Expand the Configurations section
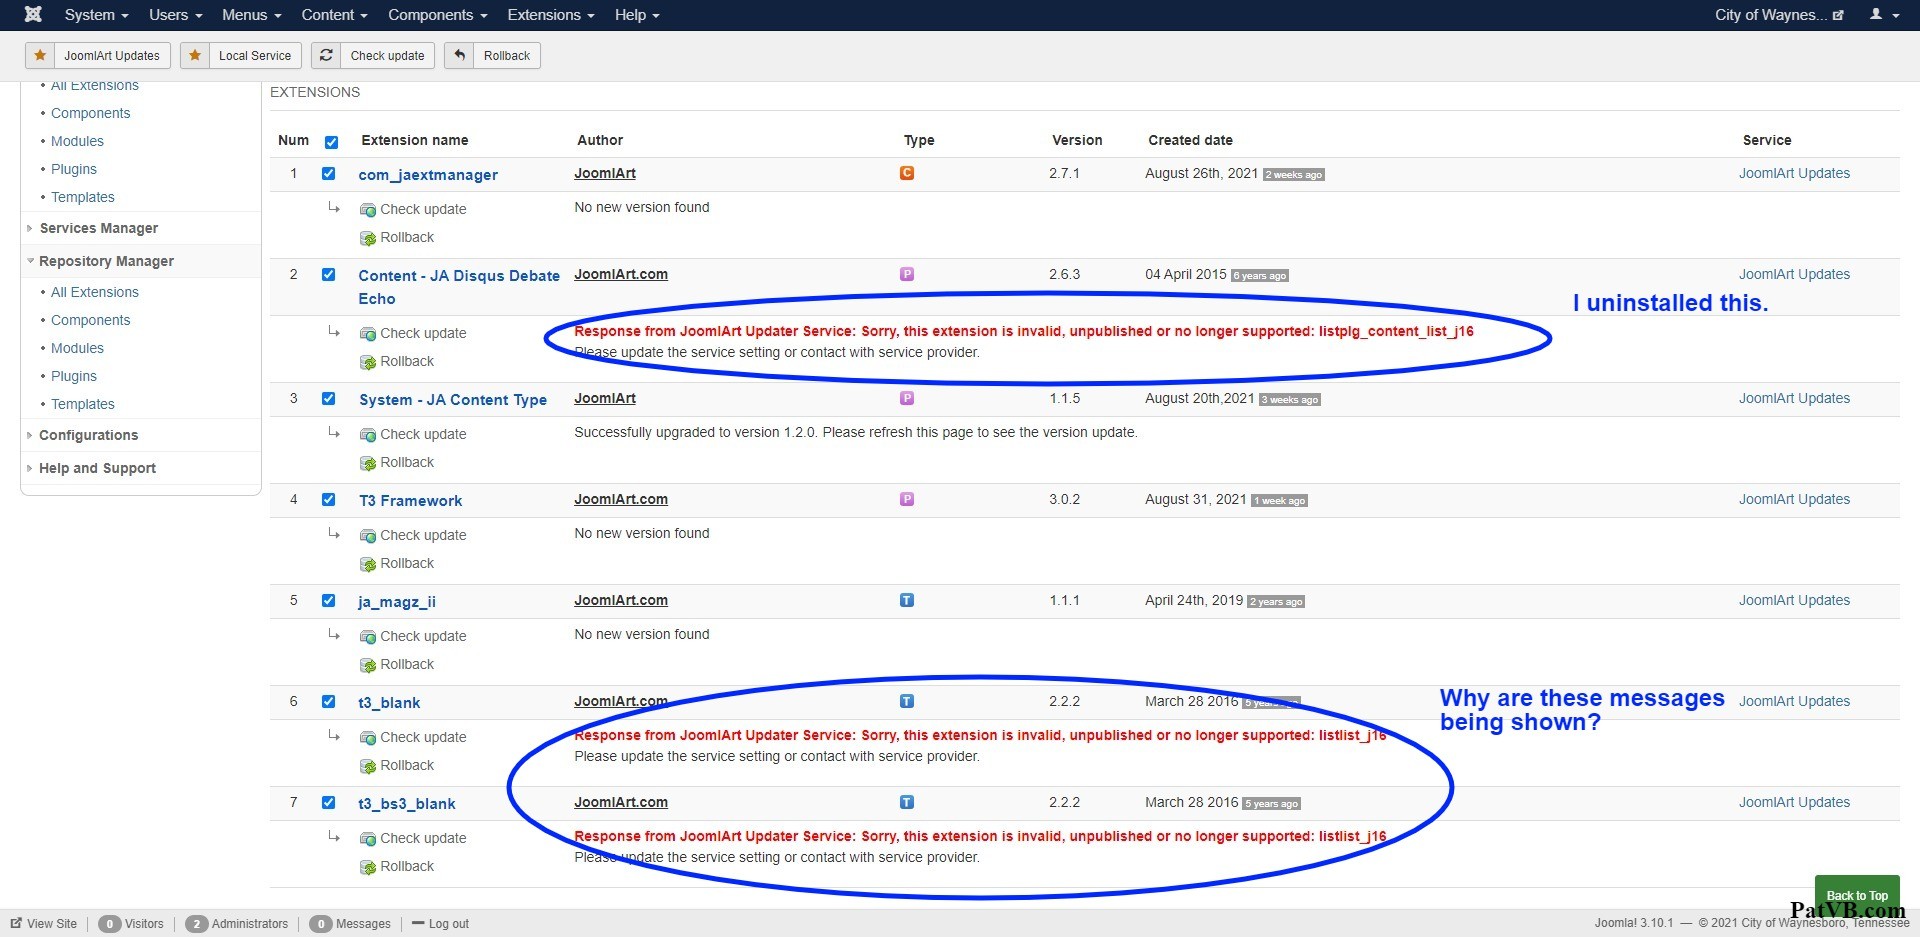The image size is (1920, 937). click(88, 435)
